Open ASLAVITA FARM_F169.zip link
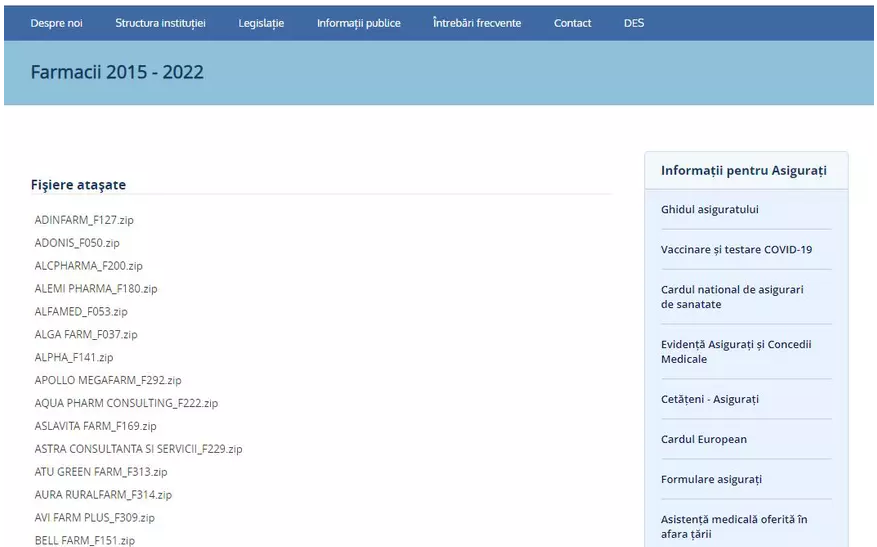 96,426
